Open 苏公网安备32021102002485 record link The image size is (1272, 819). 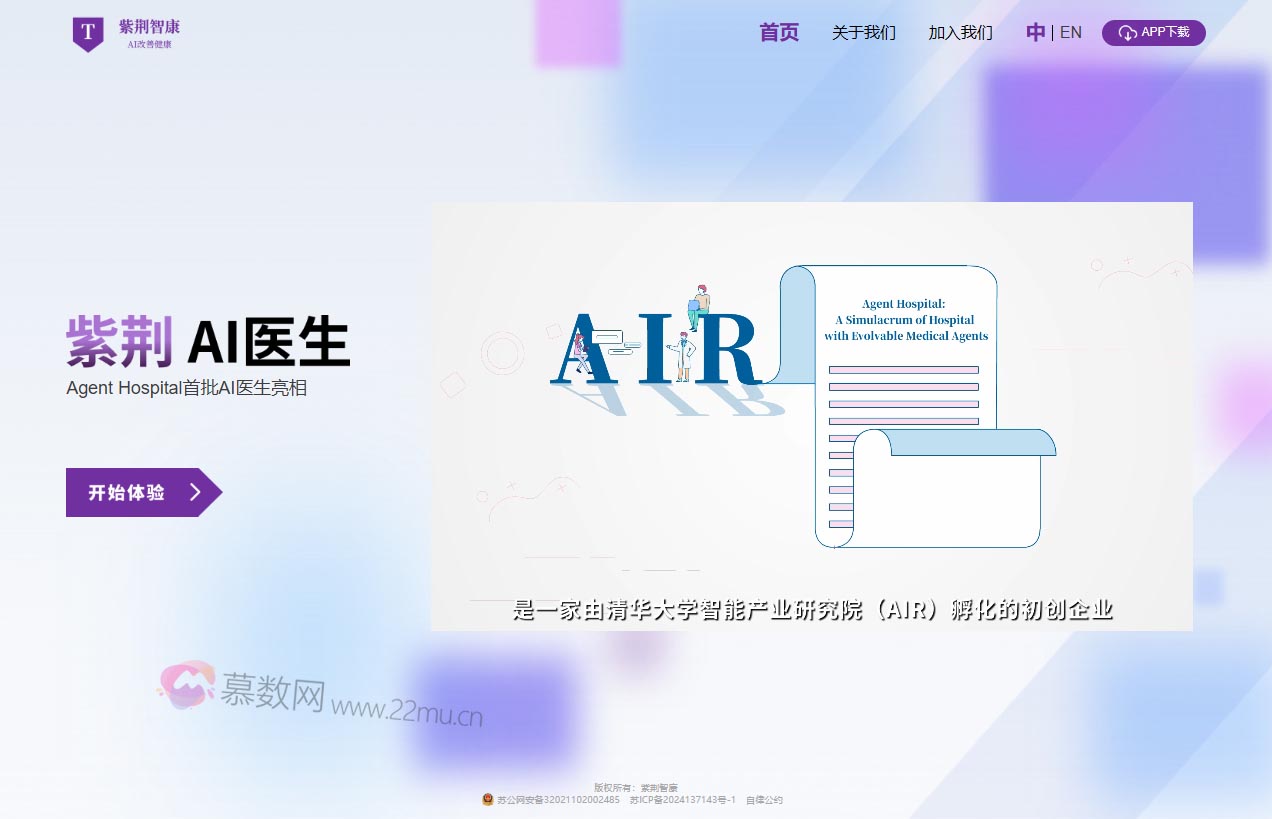pyautogui.click(x=558, y=800)
